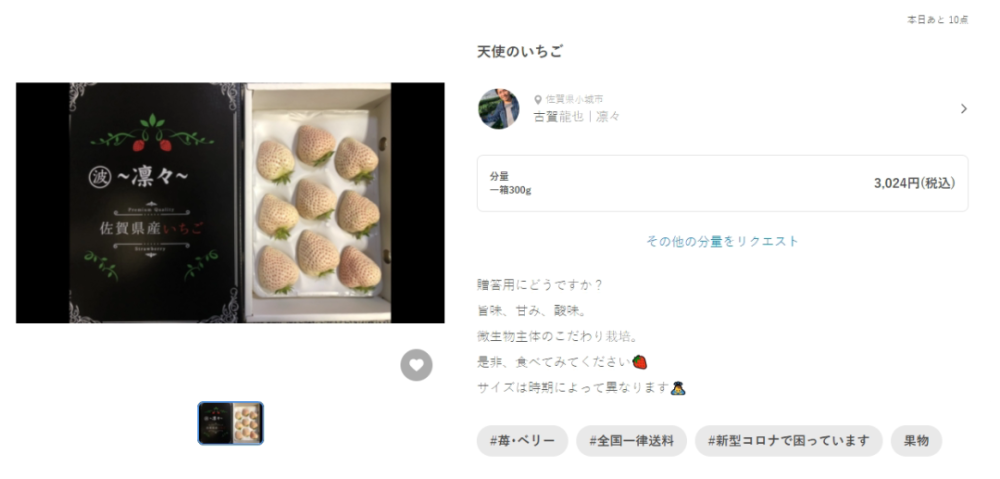
Task: Click the strawberry emoji in description
Action: 640,362
